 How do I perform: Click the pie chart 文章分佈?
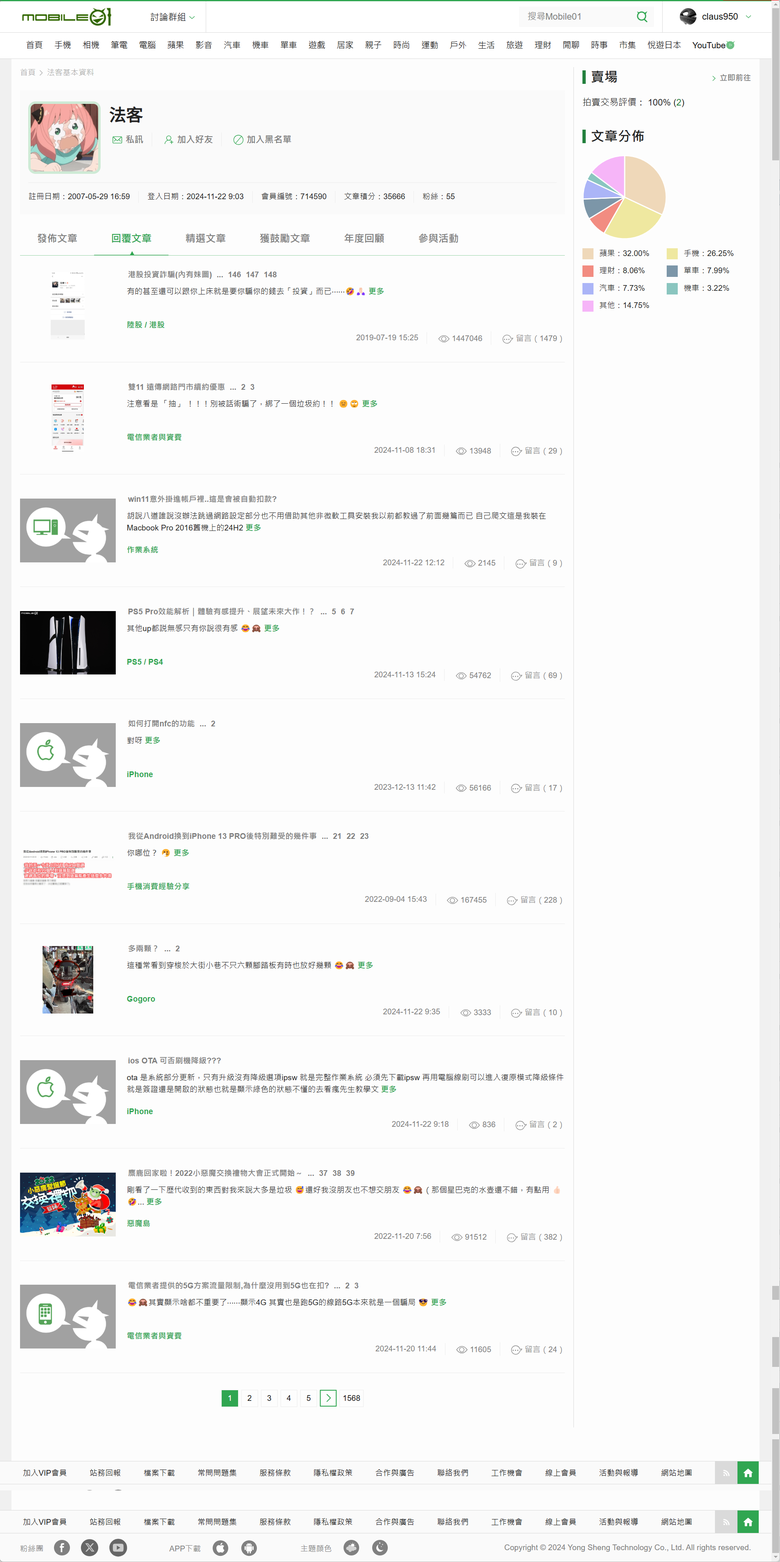[624, 197]
